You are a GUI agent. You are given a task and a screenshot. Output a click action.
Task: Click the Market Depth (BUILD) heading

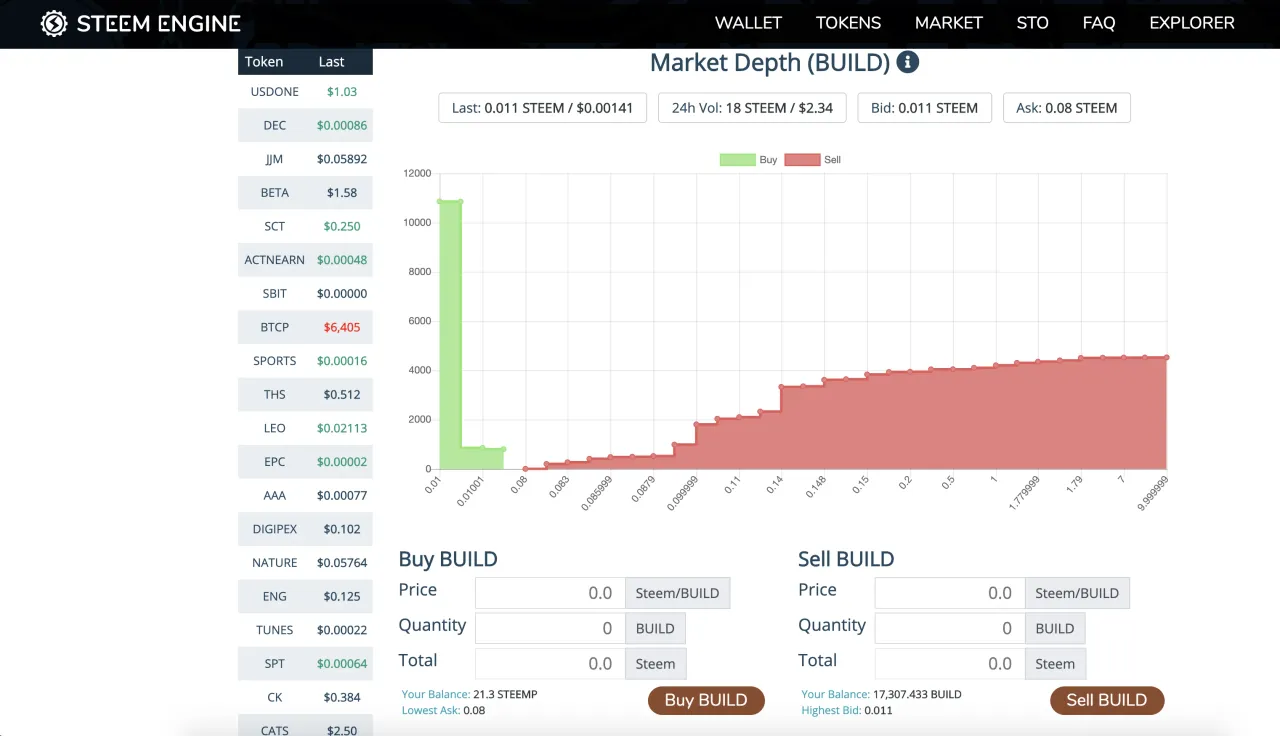770,62
